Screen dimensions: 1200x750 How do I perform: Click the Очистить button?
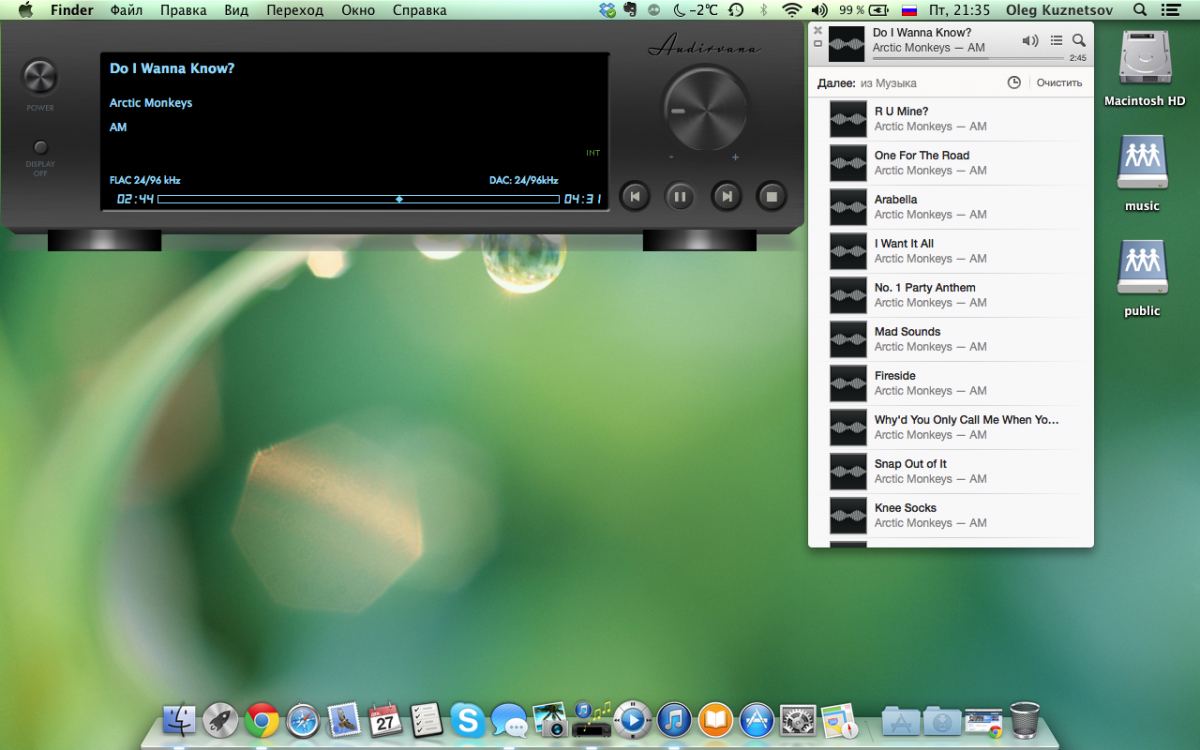tap(1059, 83)
